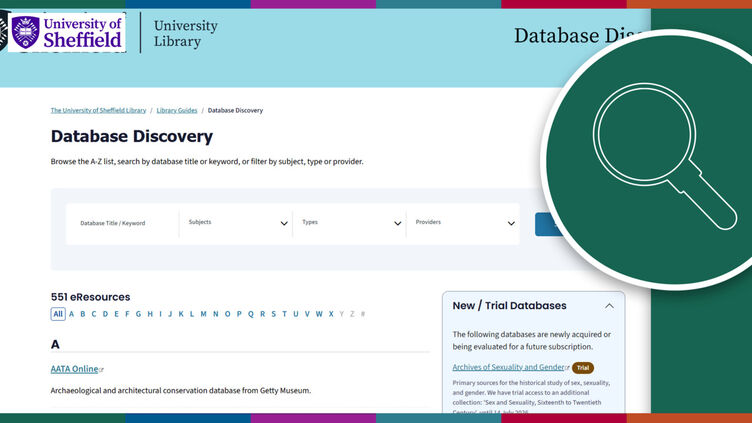Filter databases by letter Q
The image size is (752, 423).
250,314
